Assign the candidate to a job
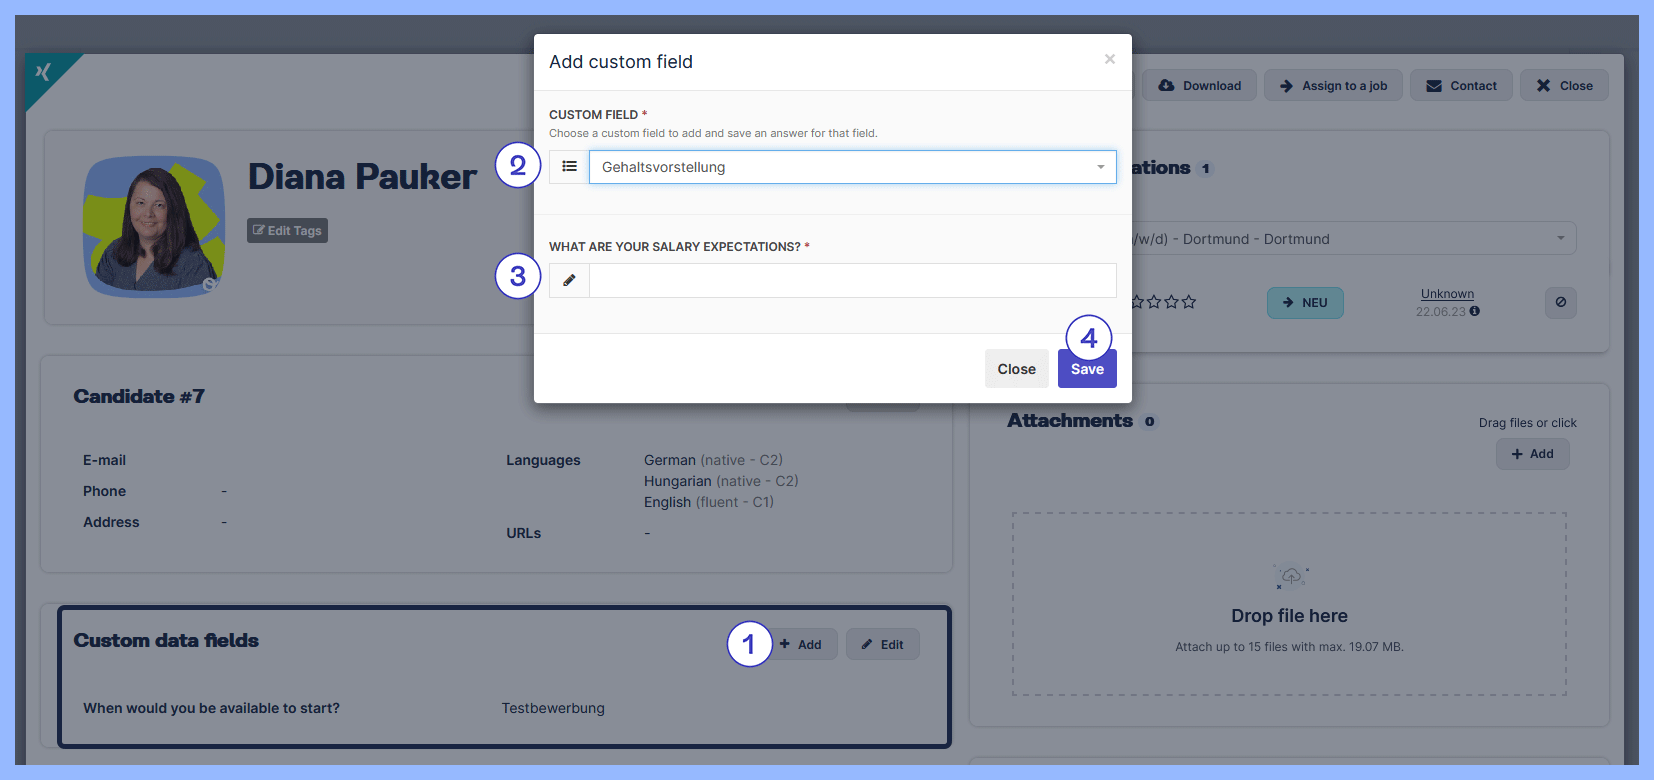This screenshot has width=1654, height=780. 1333,86
